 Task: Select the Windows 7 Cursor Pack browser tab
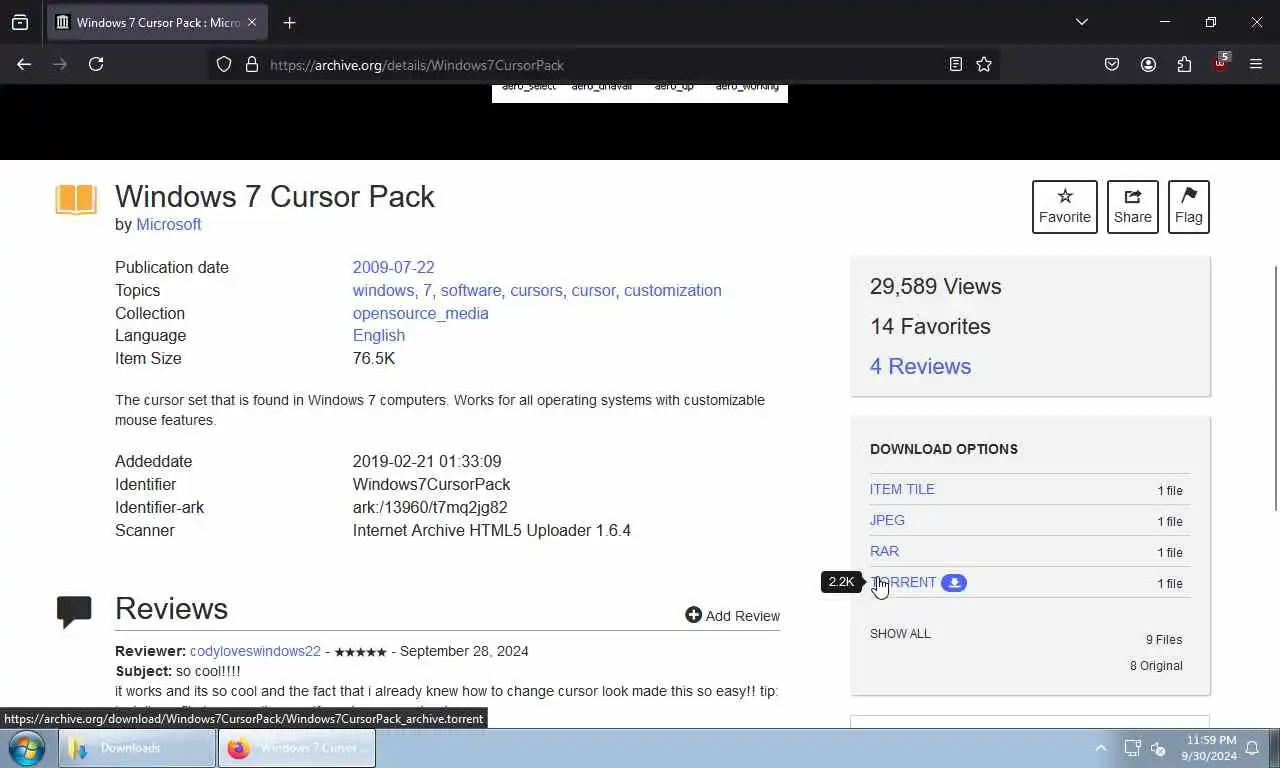pos(156,22)
